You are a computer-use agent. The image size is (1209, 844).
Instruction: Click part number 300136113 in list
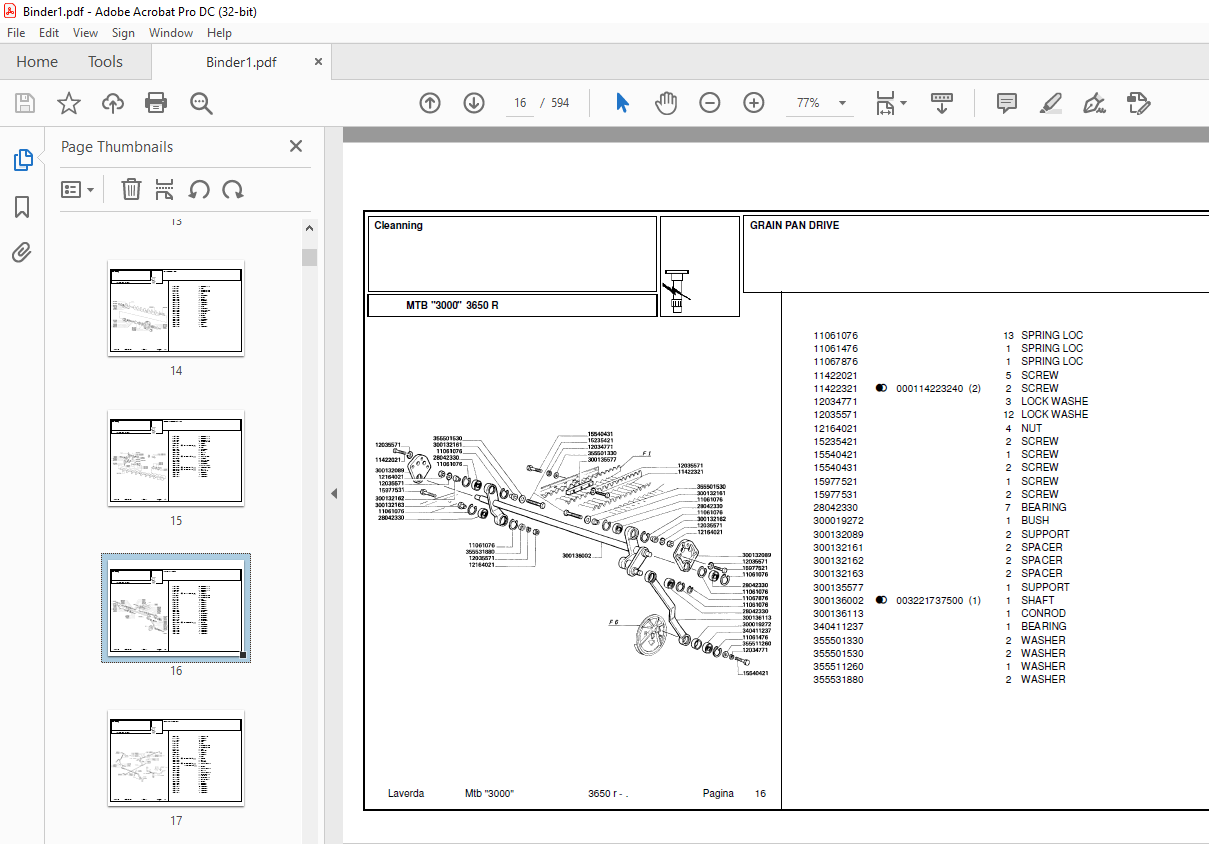(x=838, y=614)
